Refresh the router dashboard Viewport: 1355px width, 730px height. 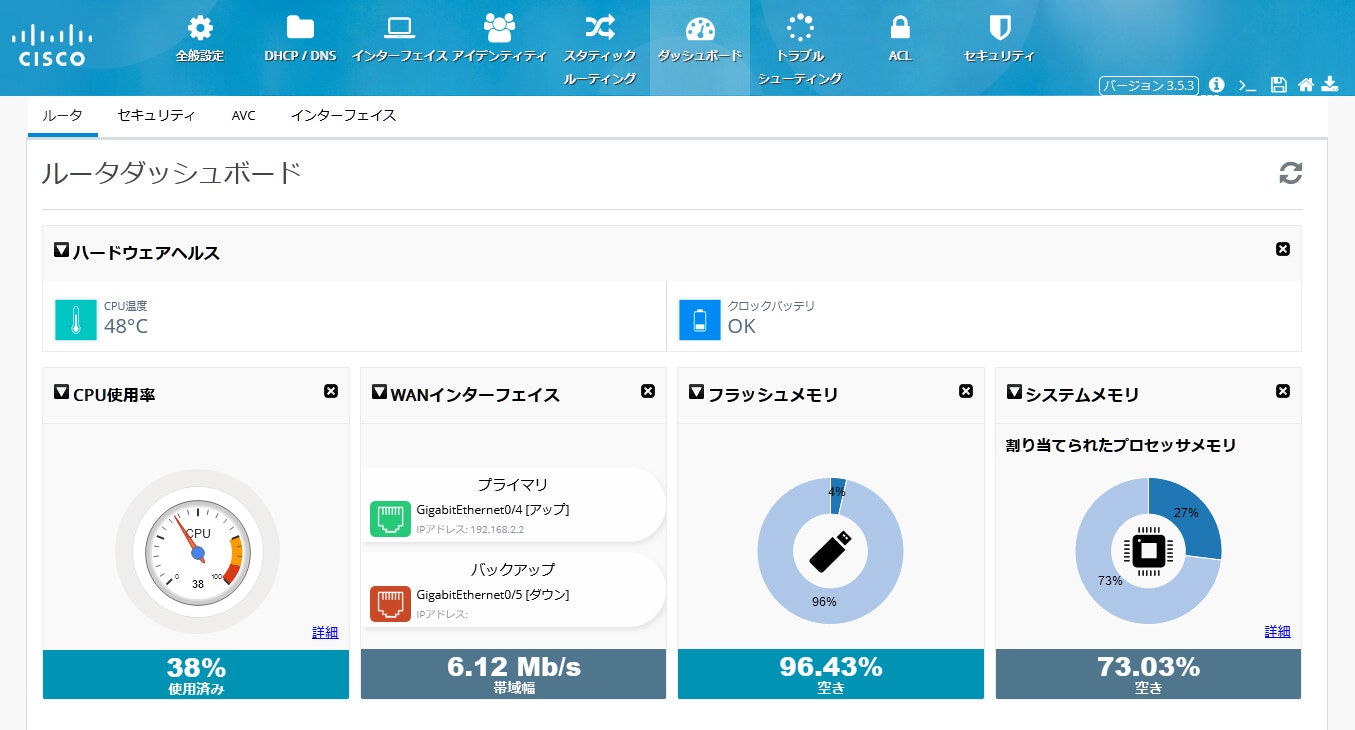1291,173
